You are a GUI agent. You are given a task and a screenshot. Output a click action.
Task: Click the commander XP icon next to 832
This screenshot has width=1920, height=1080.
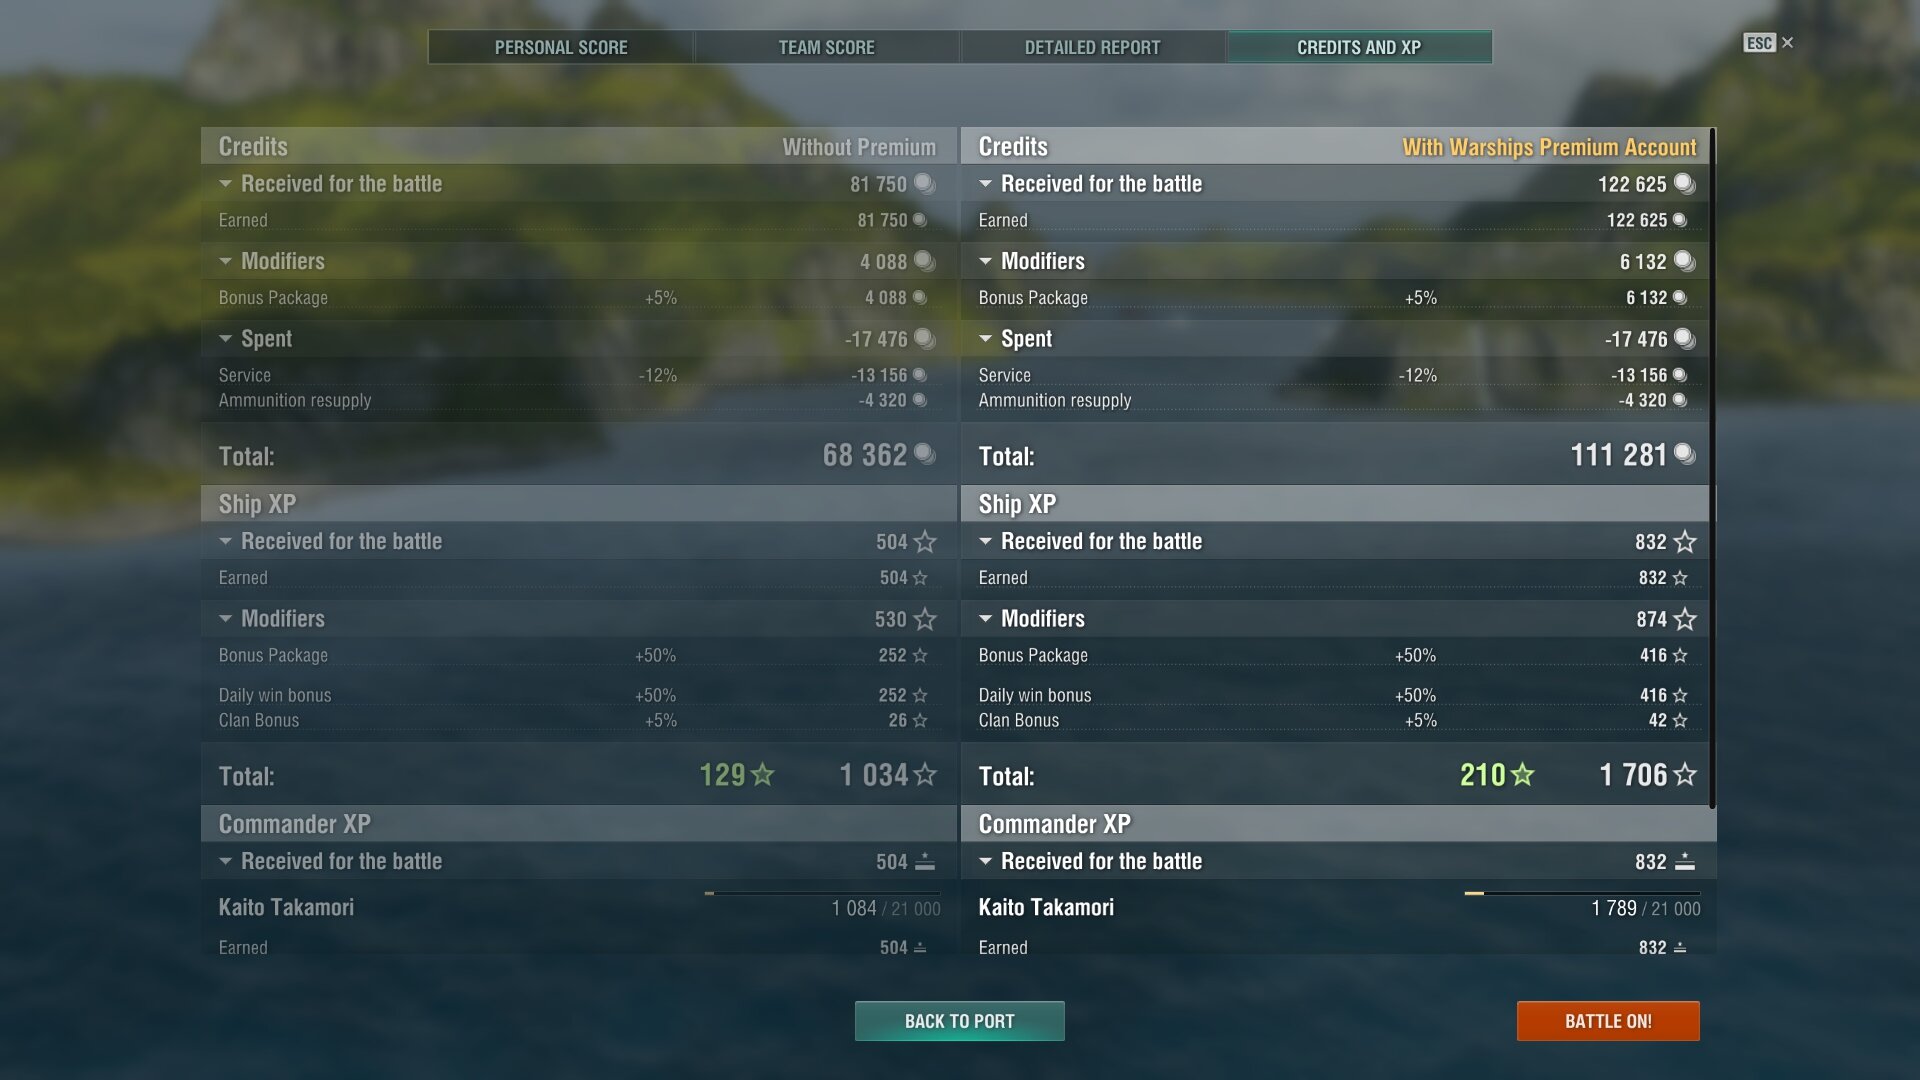point(1684,862)
